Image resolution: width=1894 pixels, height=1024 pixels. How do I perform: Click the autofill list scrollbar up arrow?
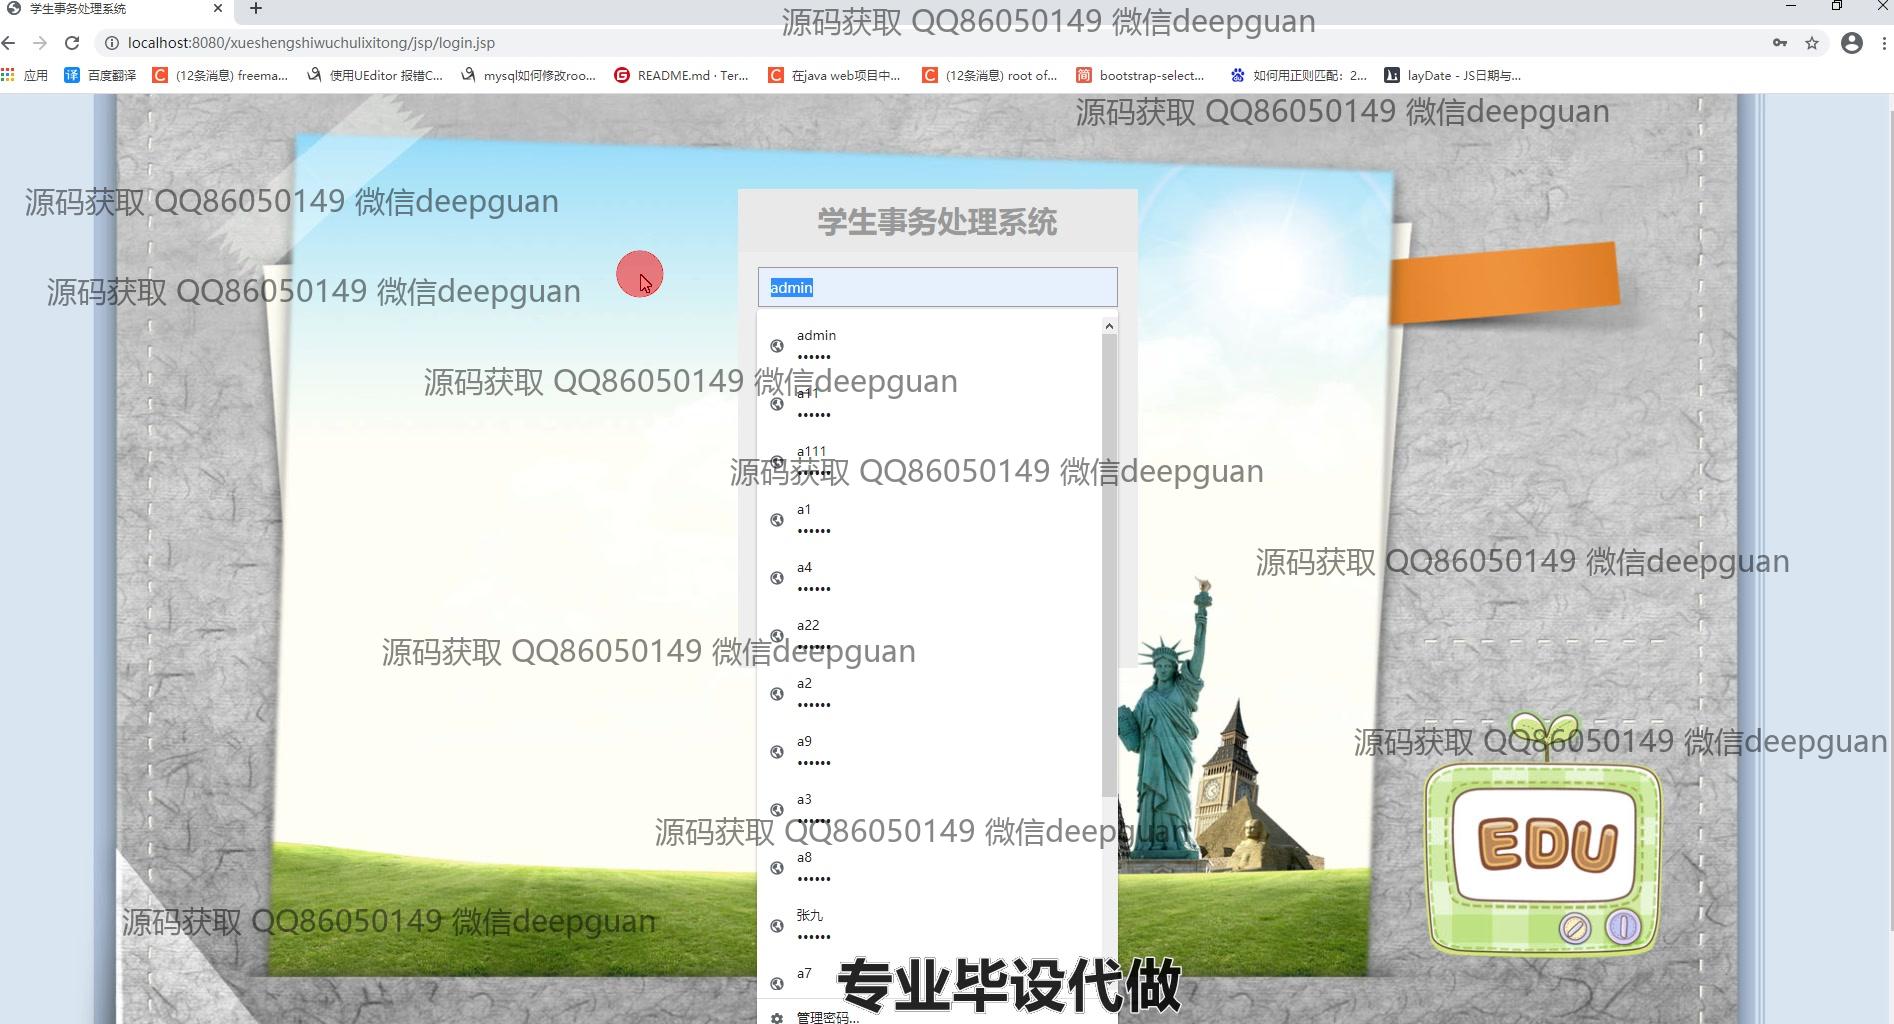coord(1109,326)
